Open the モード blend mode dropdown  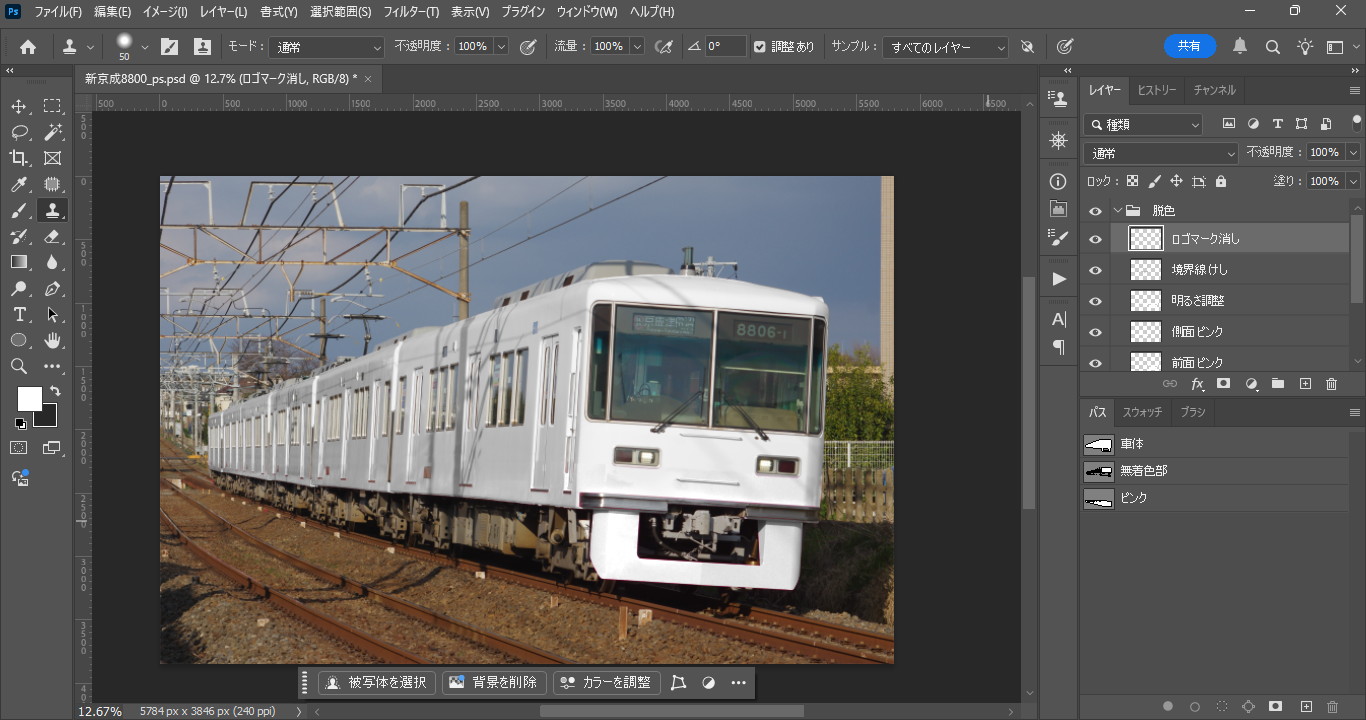coord(327,47)
